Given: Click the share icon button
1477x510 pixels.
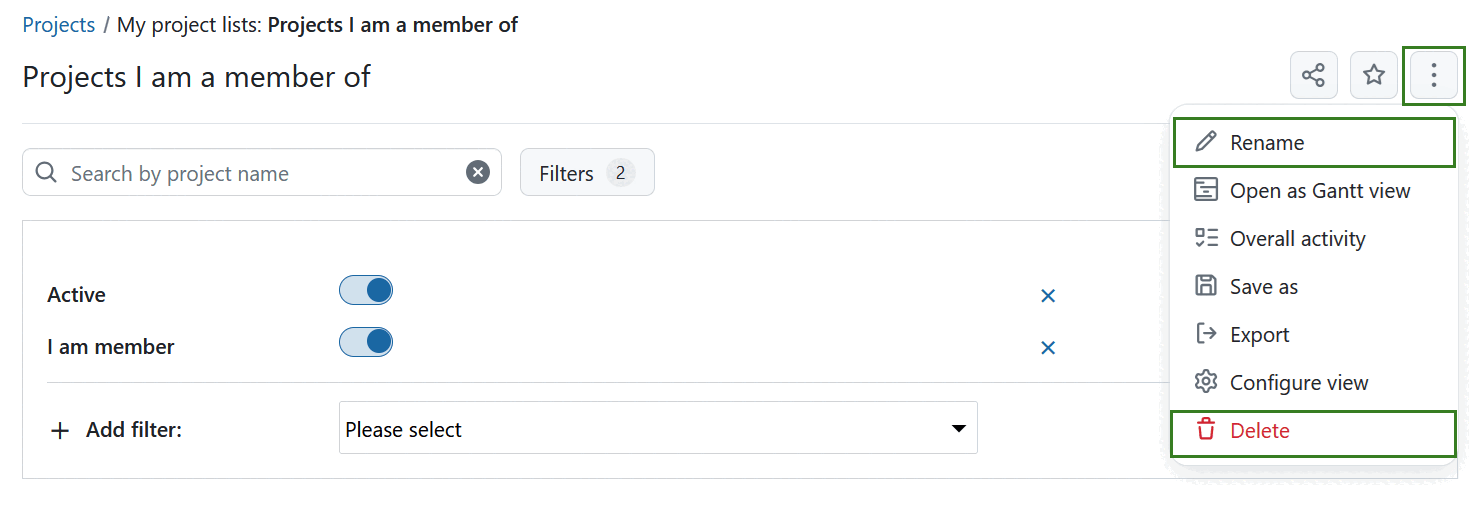Looking at the screenshot, I should 1313,75.
